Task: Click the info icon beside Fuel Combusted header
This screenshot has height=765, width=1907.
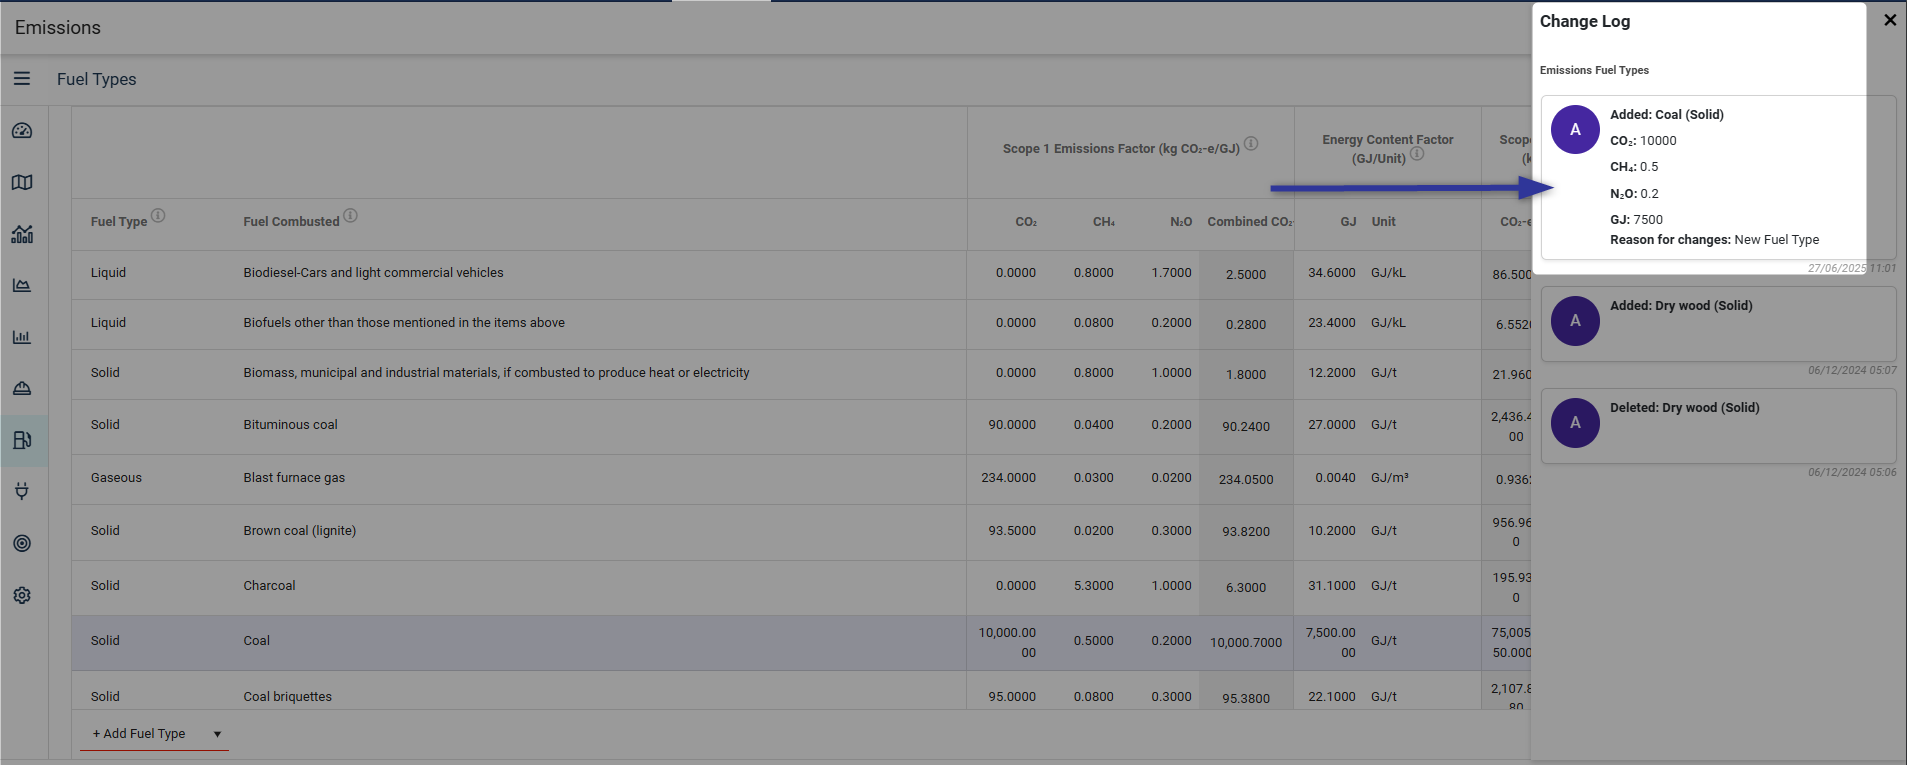Action: point(350,215)
